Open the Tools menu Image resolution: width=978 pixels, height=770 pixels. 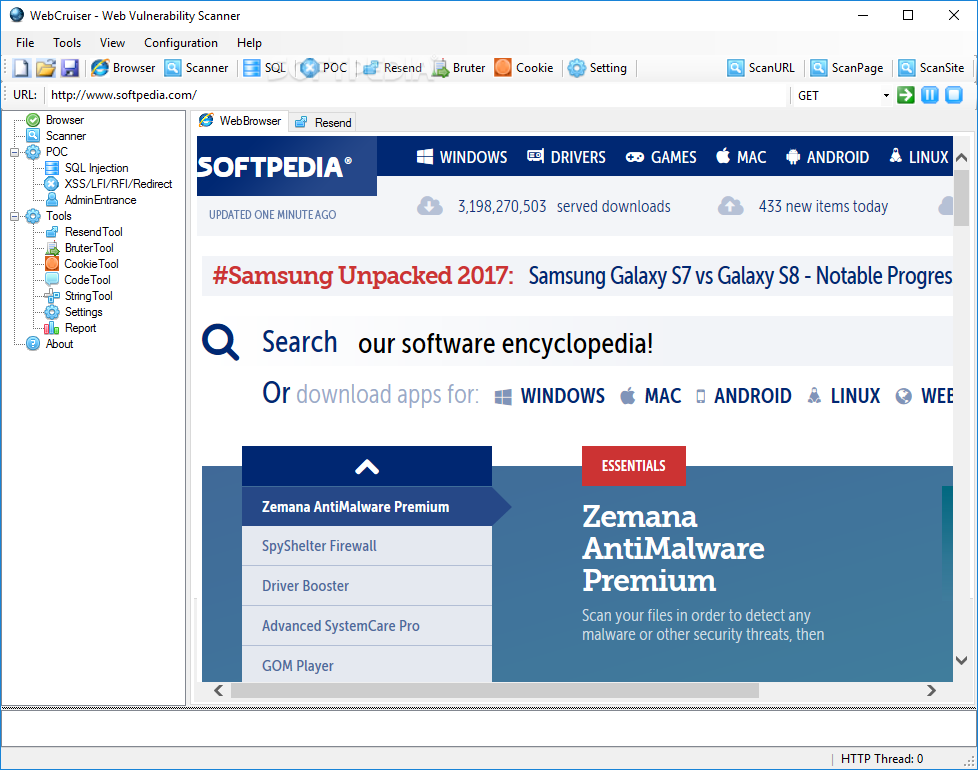[x=67, y=42]
